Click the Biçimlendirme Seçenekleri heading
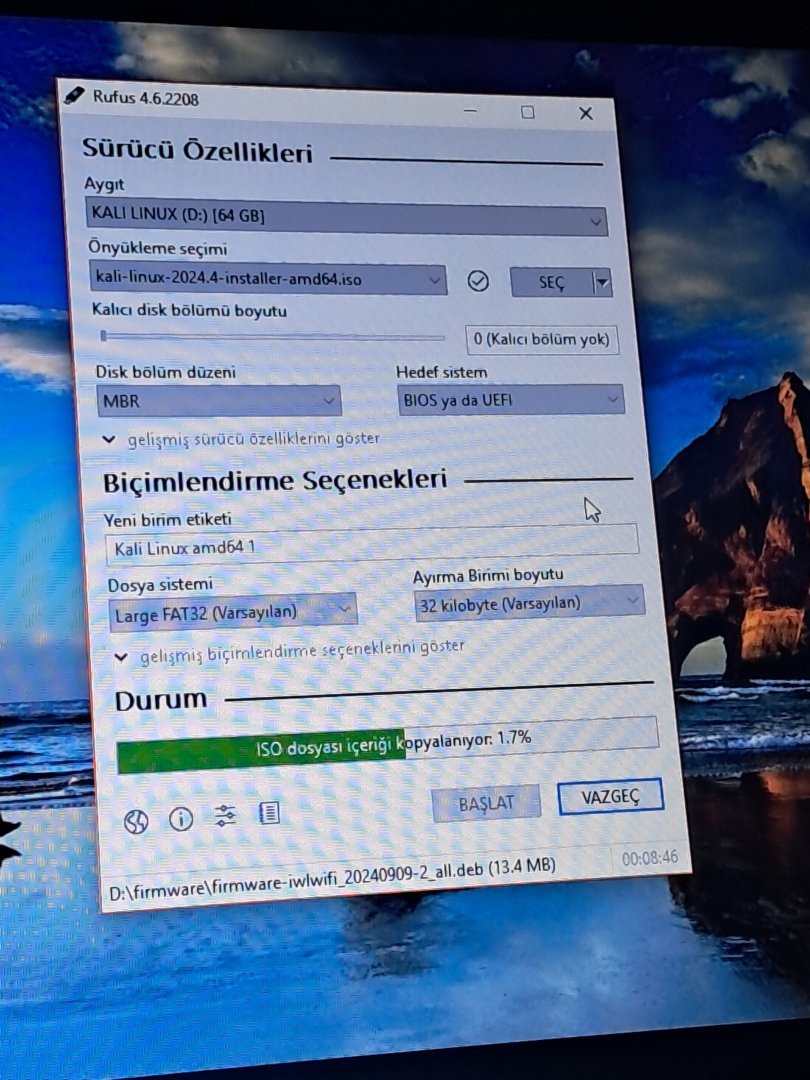Screen dimensions: 810x1080 pyautogui.click(x=275, y=480)
